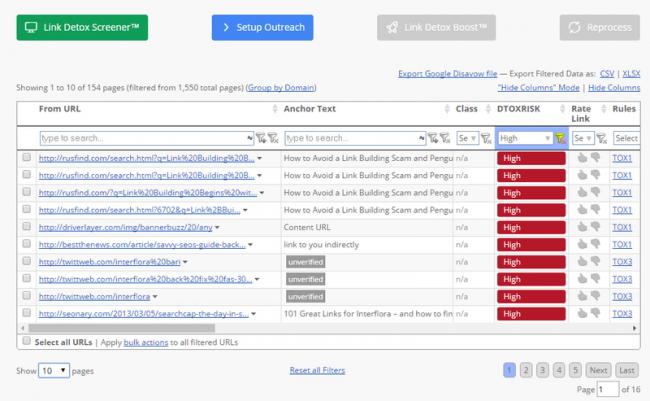
Task: Click filter icon beside From URL search
Action: pos(261,138)
